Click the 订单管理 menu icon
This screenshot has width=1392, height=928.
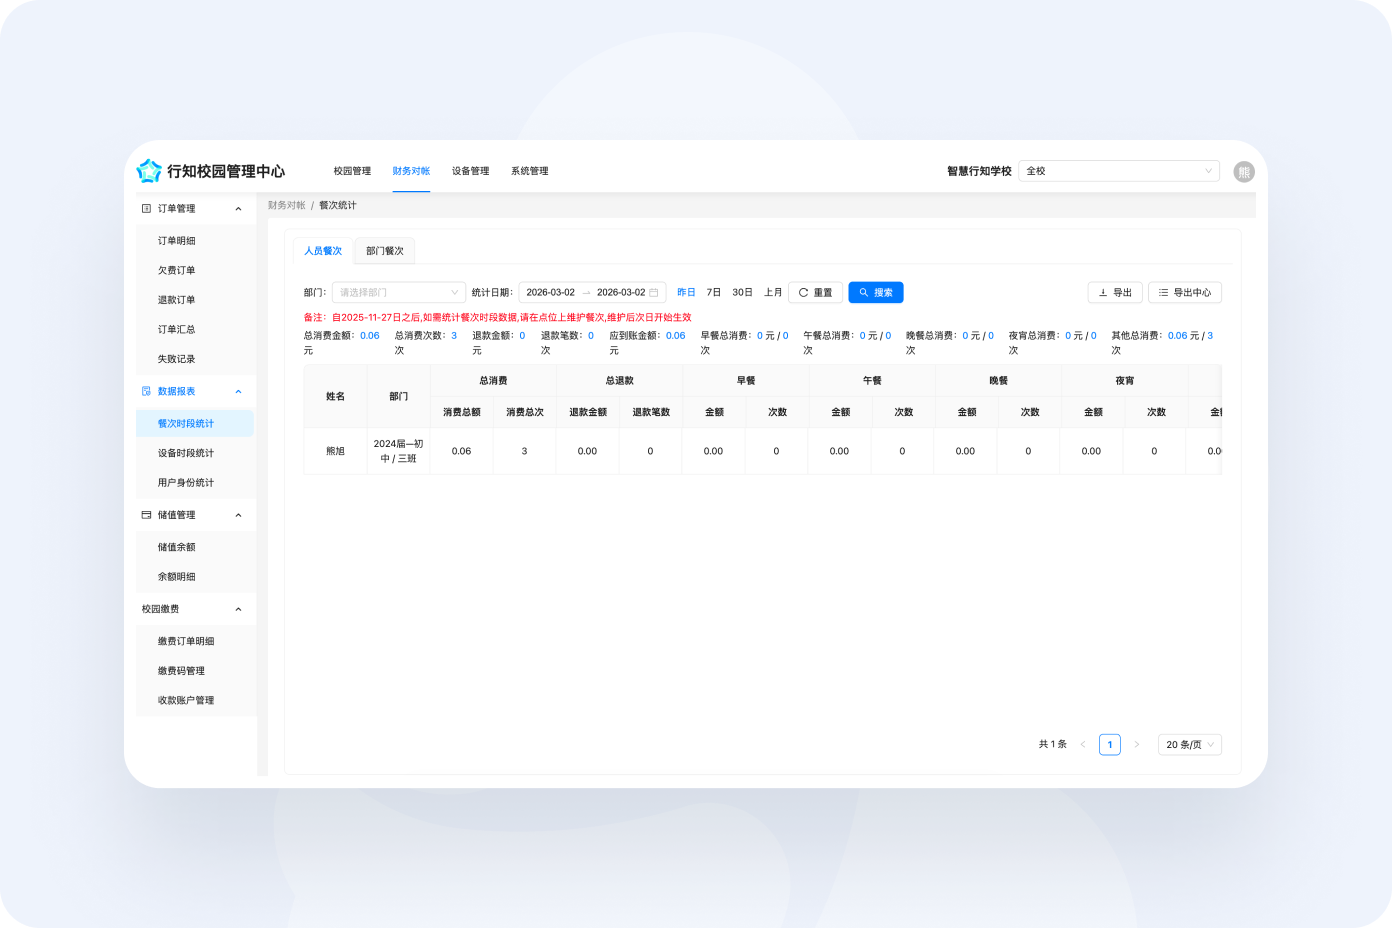click(146, 209)
